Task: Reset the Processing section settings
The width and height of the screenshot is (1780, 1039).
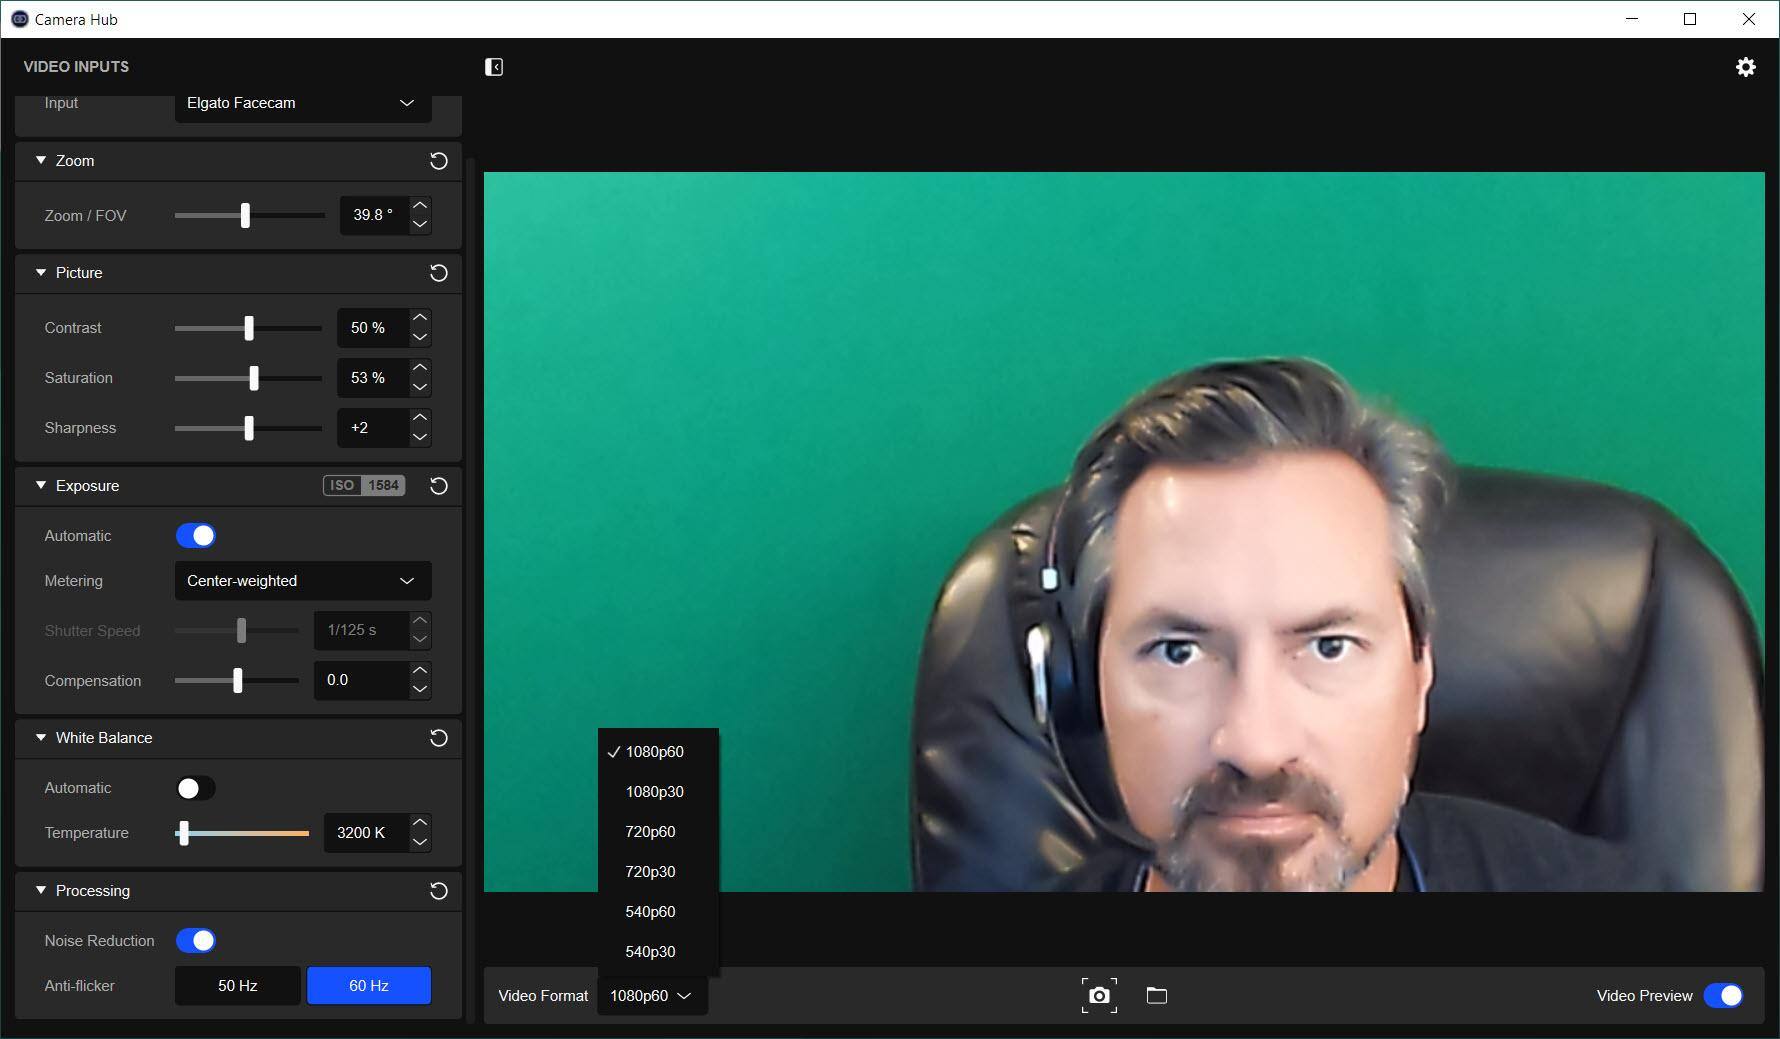Action: point(438,891)
